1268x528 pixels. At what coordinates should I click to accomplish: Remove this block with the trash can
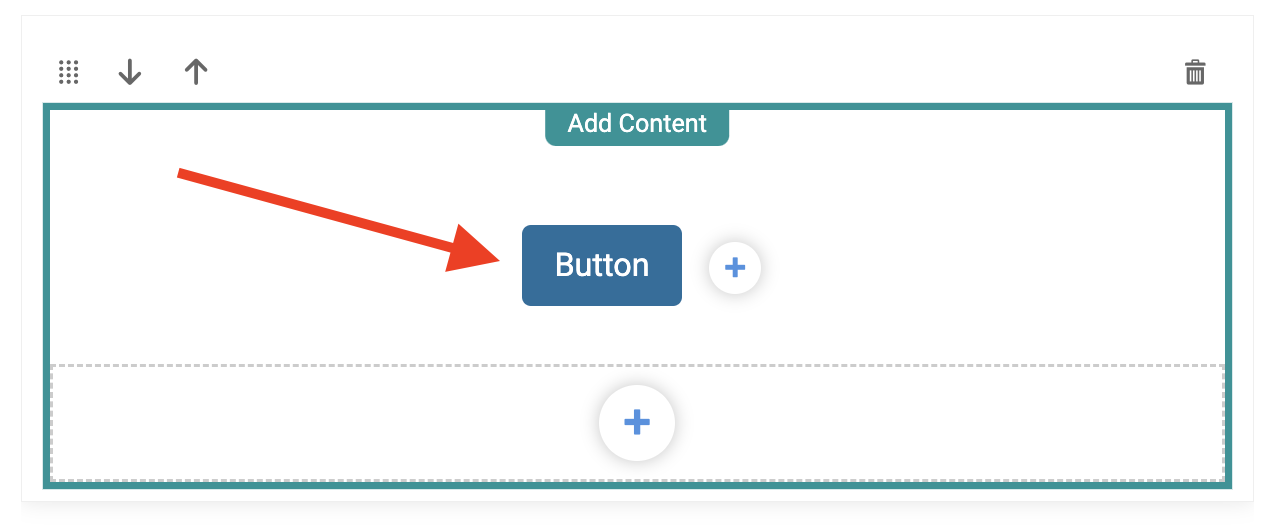(1195, 72)
